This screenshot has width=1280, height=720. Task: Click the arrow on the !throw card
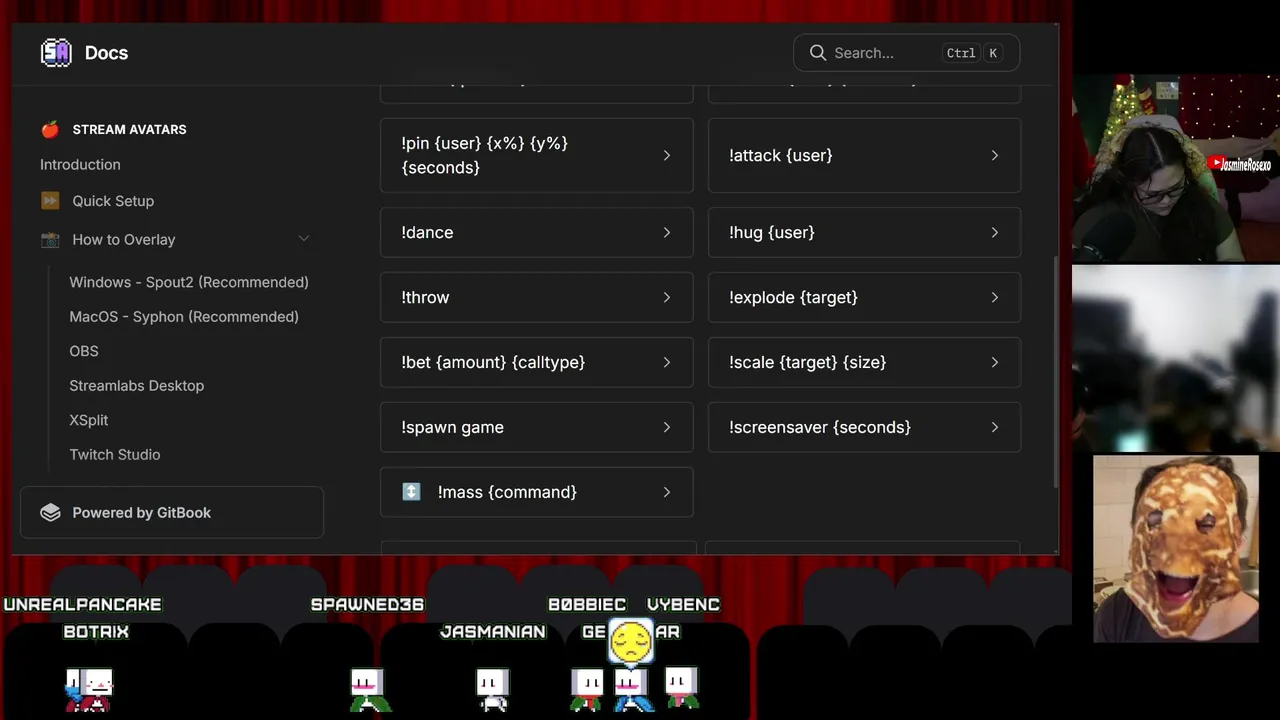click(667, 297)
